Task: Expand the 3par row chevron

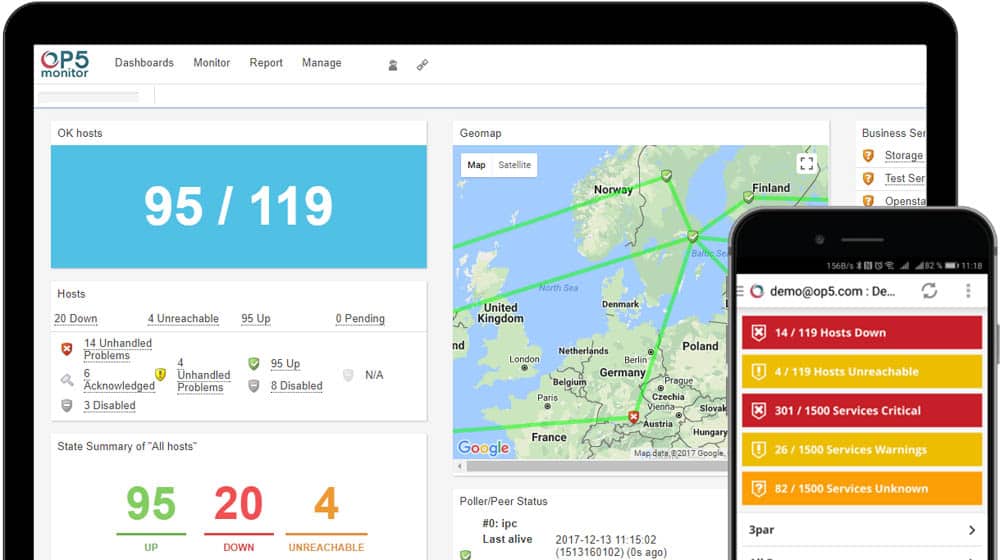Action: (x=972, y=530)
